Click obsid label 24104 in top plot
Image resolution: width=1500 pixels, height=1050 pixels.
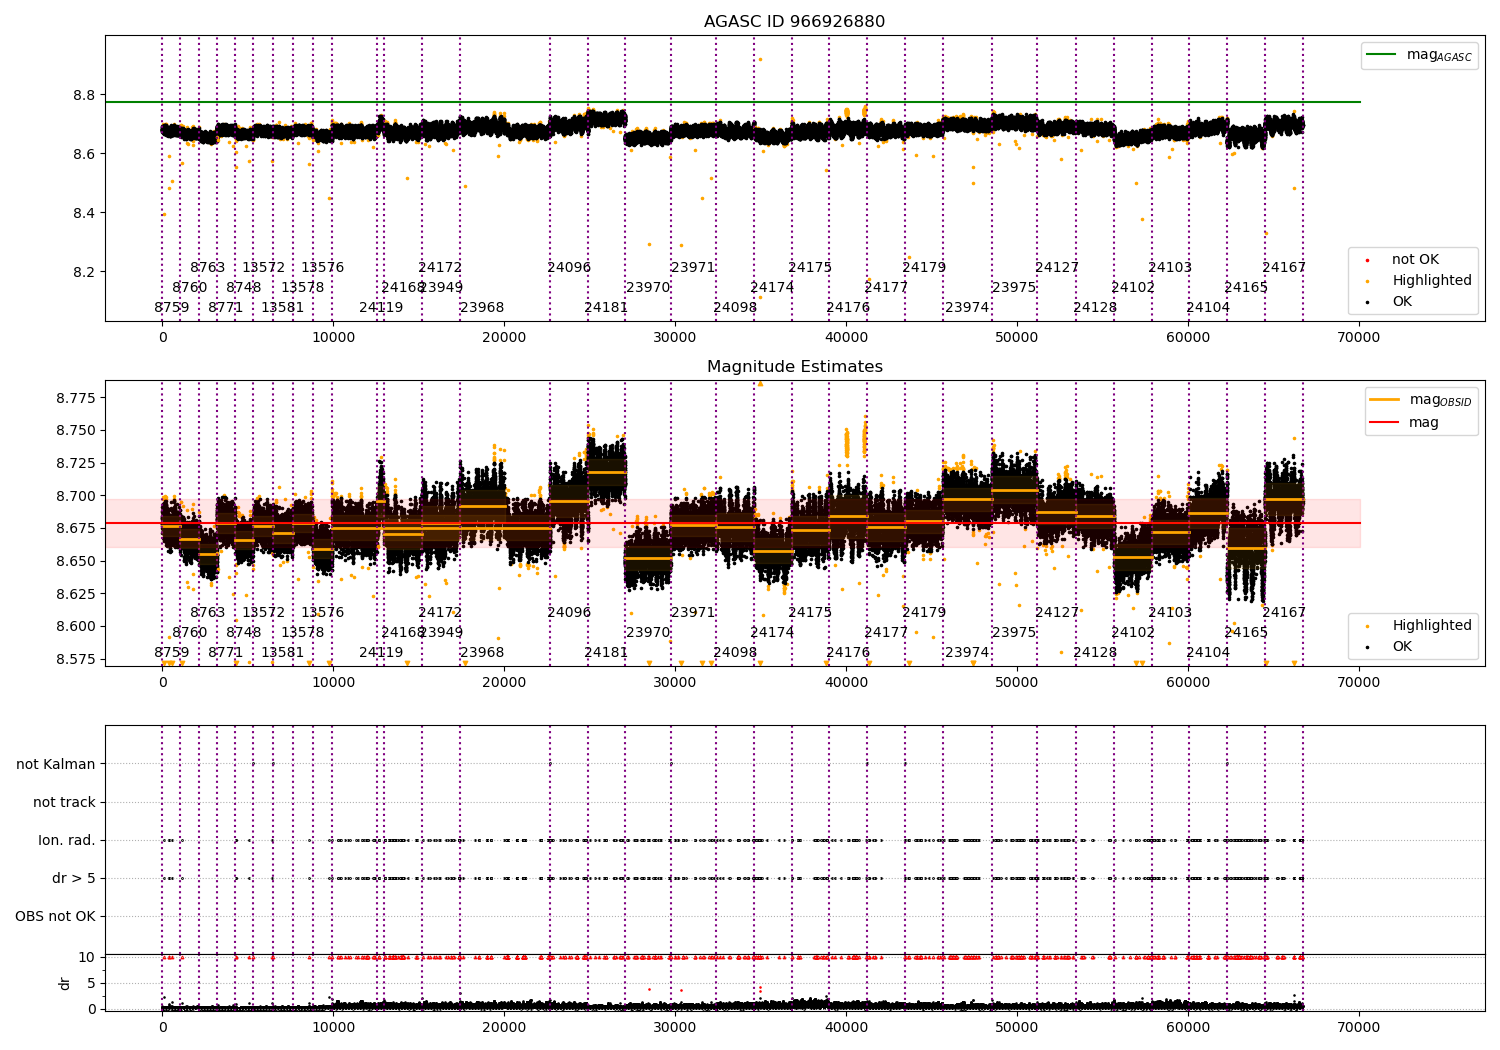pyautogui.click(x=1208, y=308)
